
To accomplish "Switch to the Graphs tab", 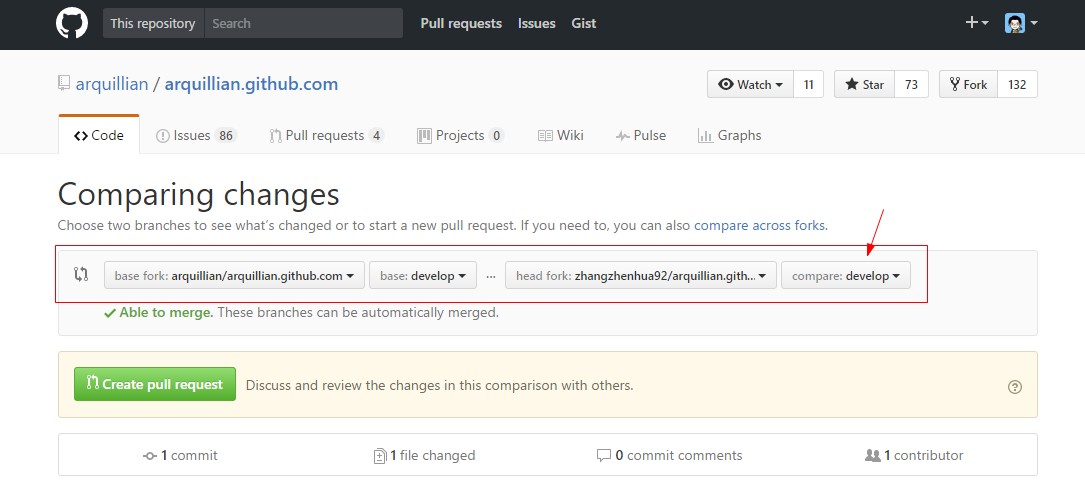I will [730, 136].
